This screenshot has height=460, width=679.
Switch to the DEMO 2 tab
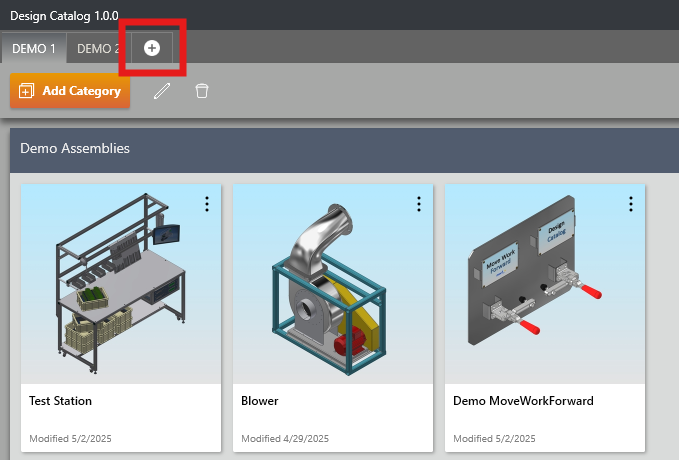(x=98, y=48)
